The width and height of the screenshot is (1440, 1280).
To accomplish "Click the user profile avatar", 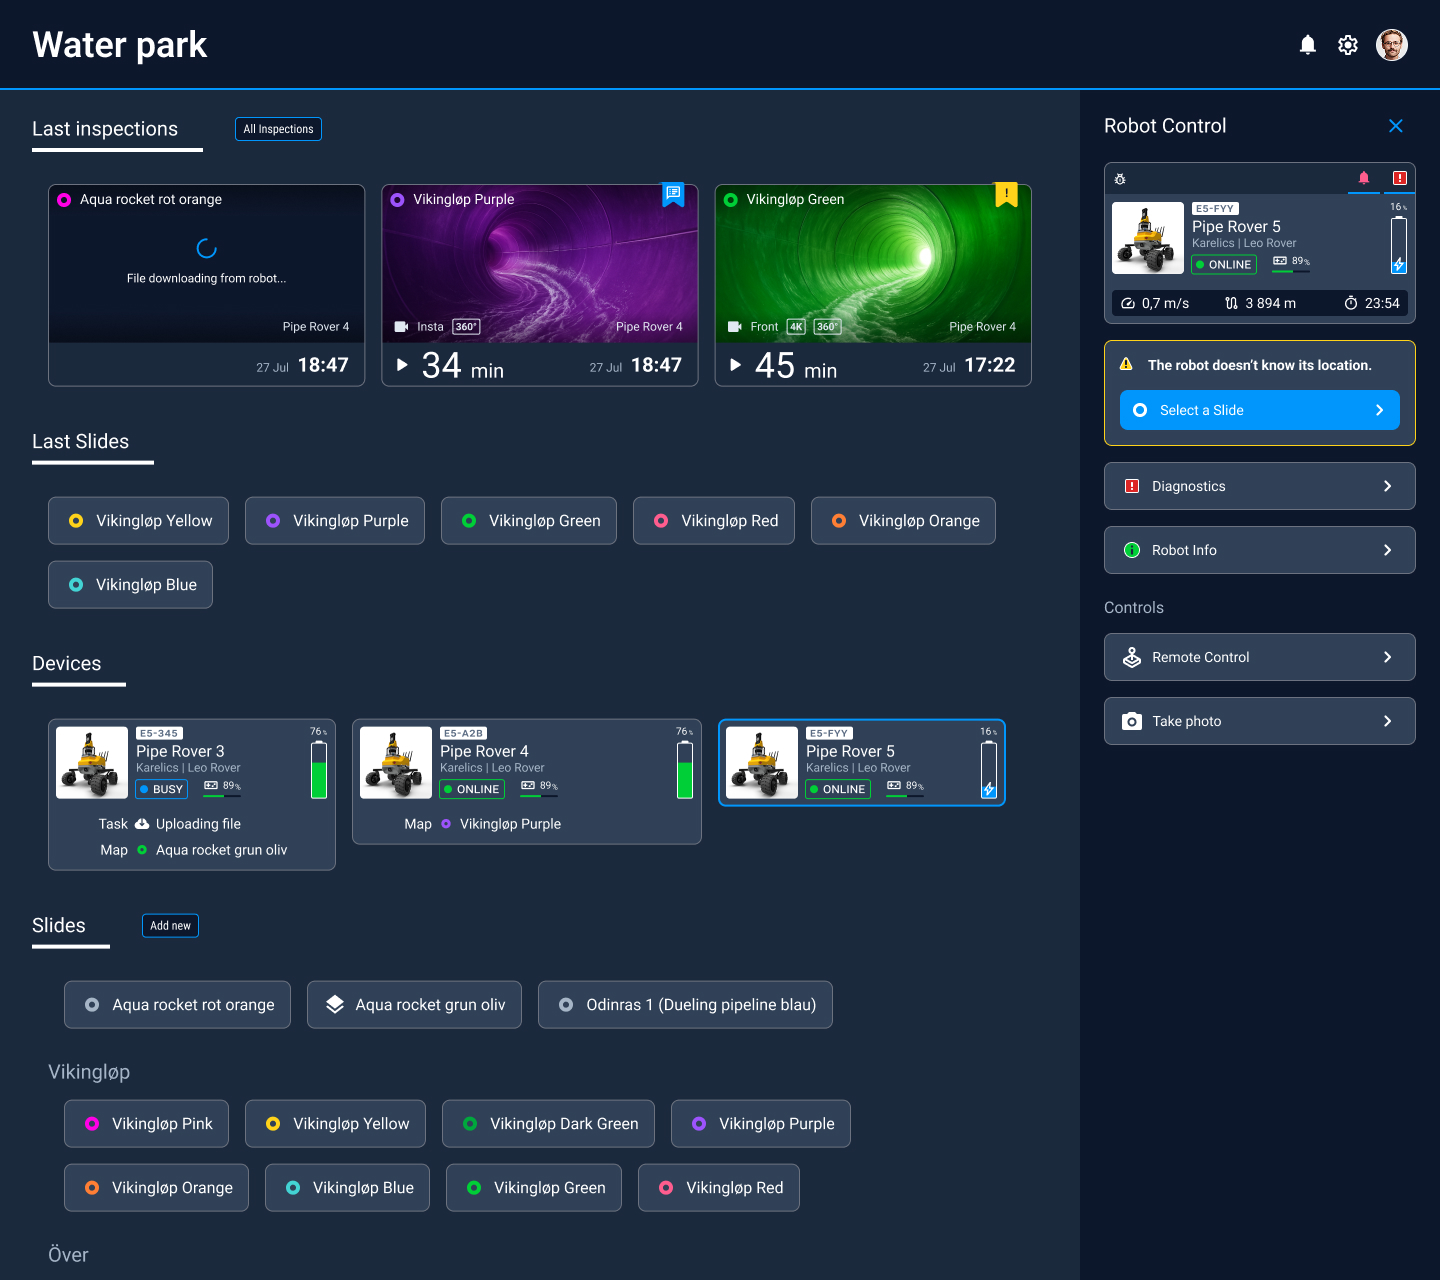I will pyautogui.click(x=1391, y=45).
